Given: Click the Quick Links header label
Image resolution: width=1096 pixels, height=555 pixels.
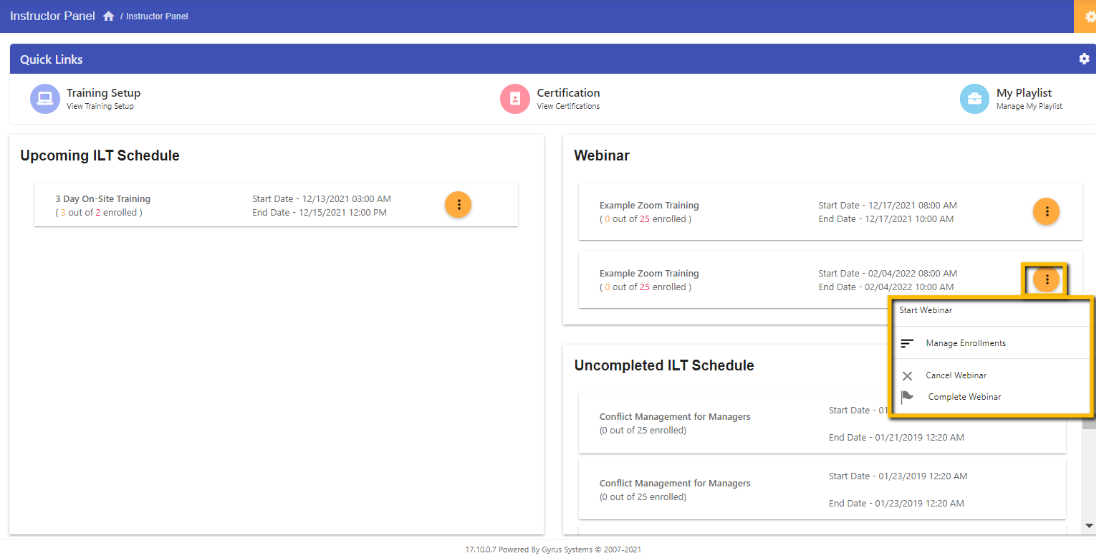Looking at the screenshot, I should [x=51, y=59].
